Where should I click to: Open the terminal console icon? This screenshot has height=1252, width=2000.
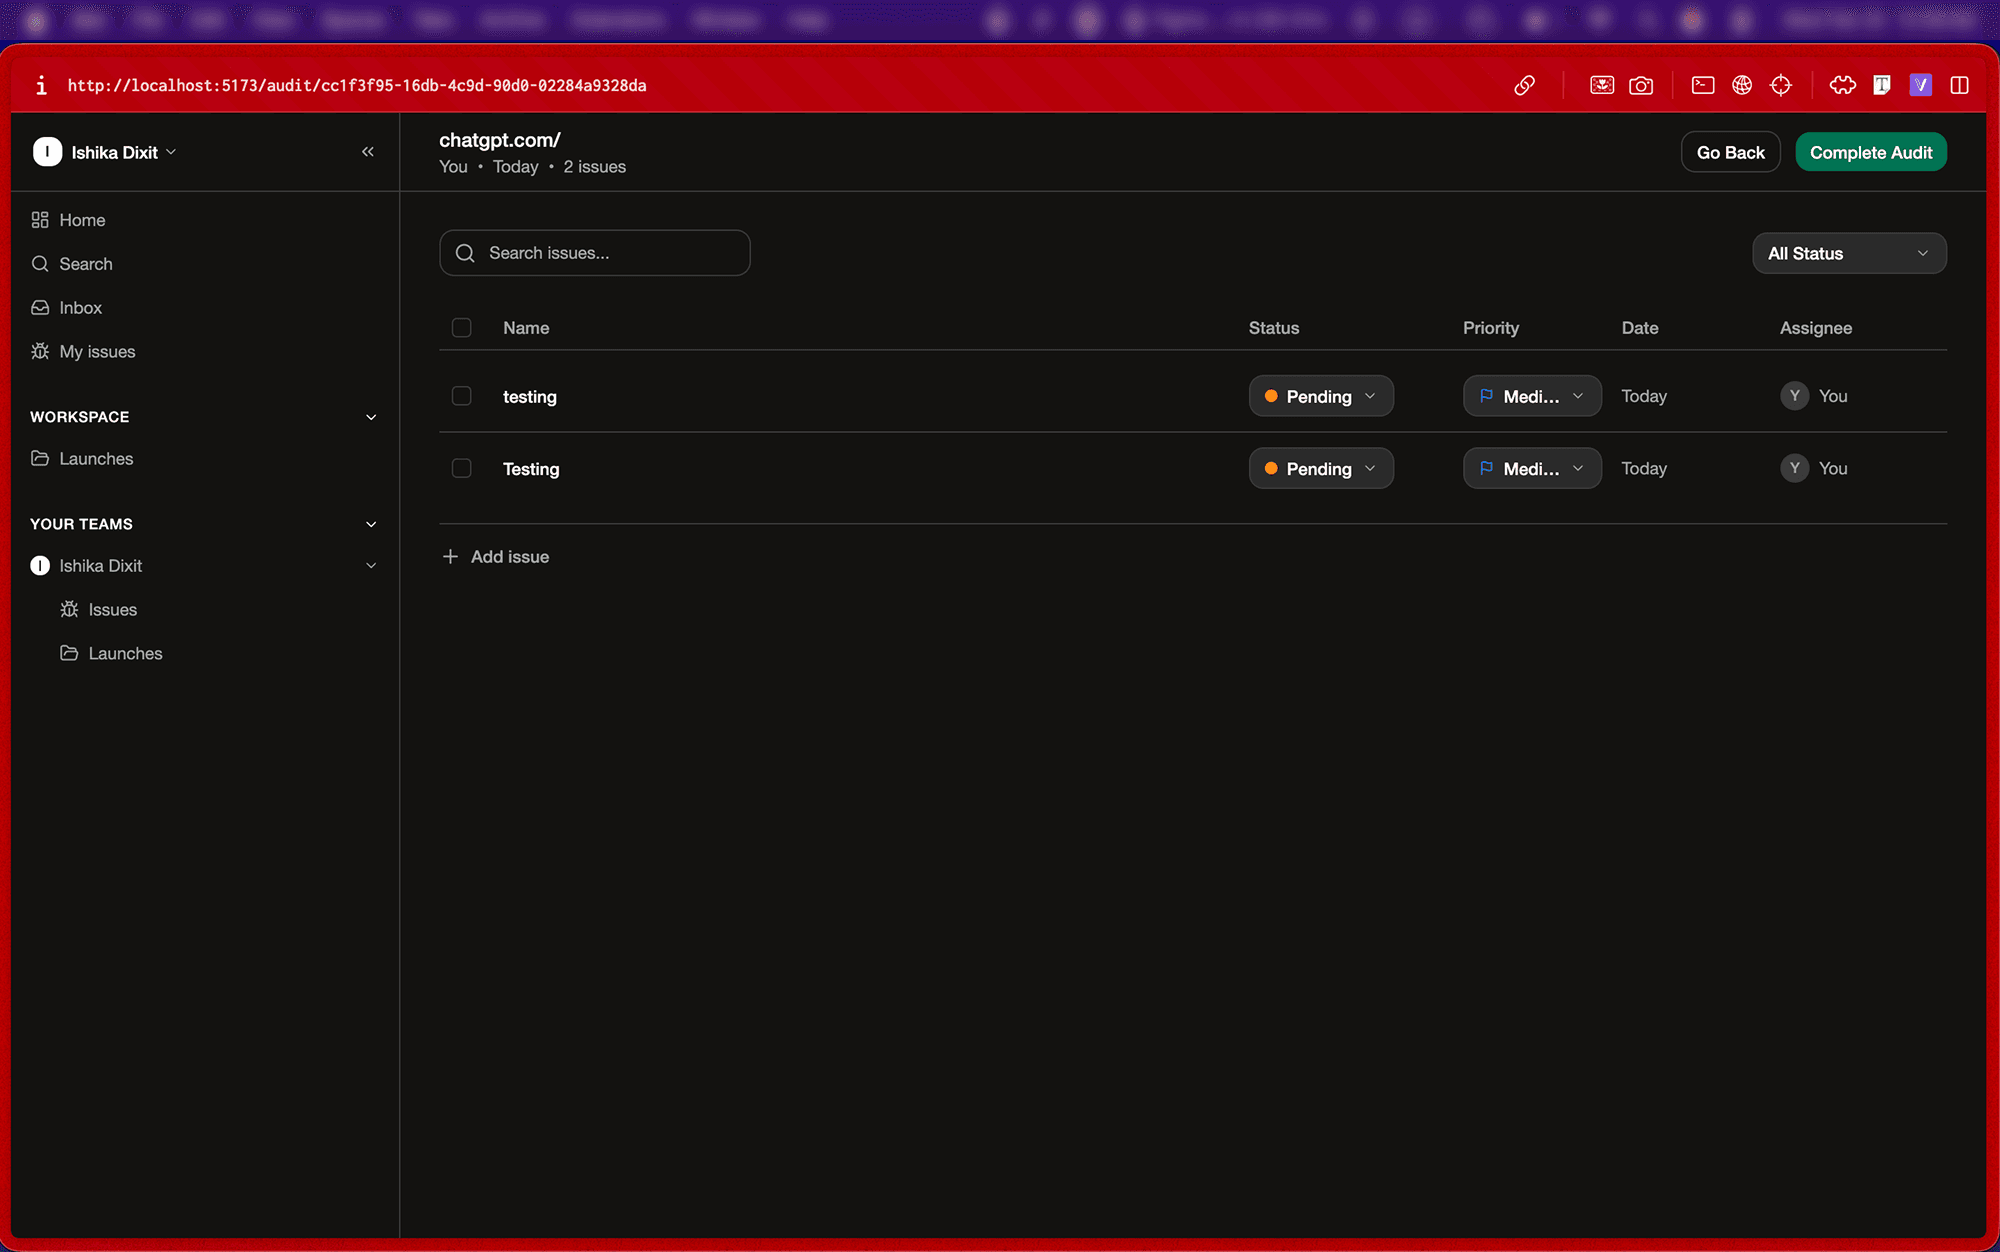coord(1703,86)
